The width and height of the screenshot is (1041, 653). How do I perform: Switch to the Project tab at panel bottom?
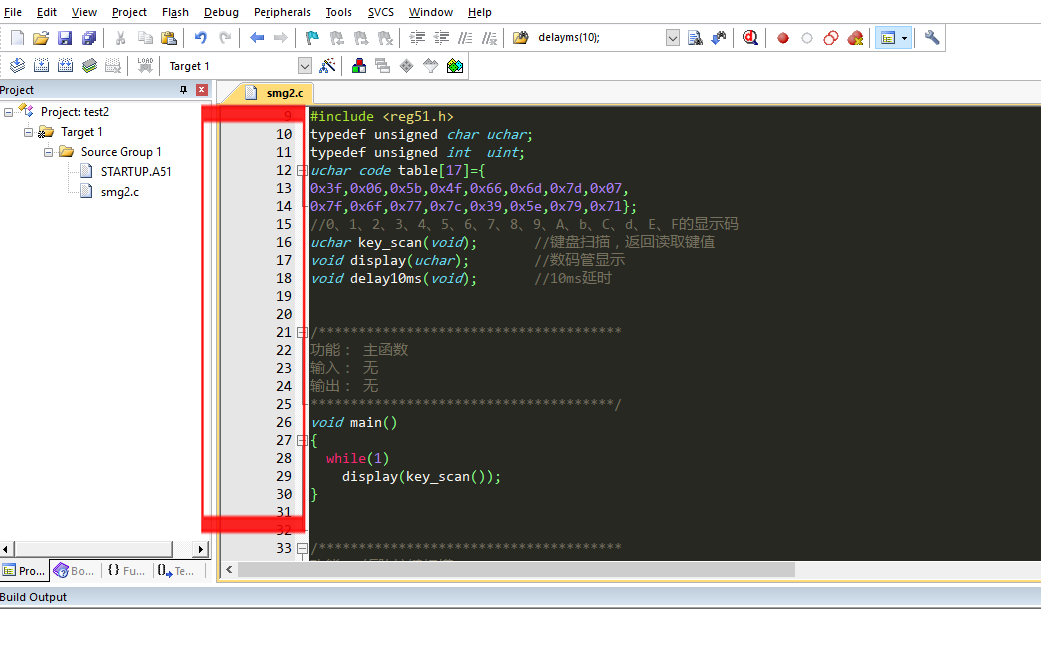click(x=24, y=571)
